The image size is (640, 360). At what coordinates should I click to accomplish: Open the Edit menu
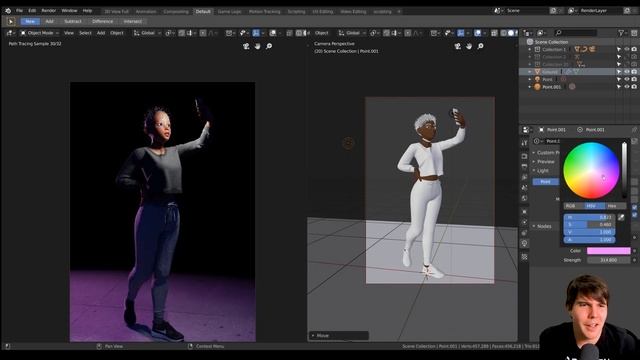pos(32,11)
